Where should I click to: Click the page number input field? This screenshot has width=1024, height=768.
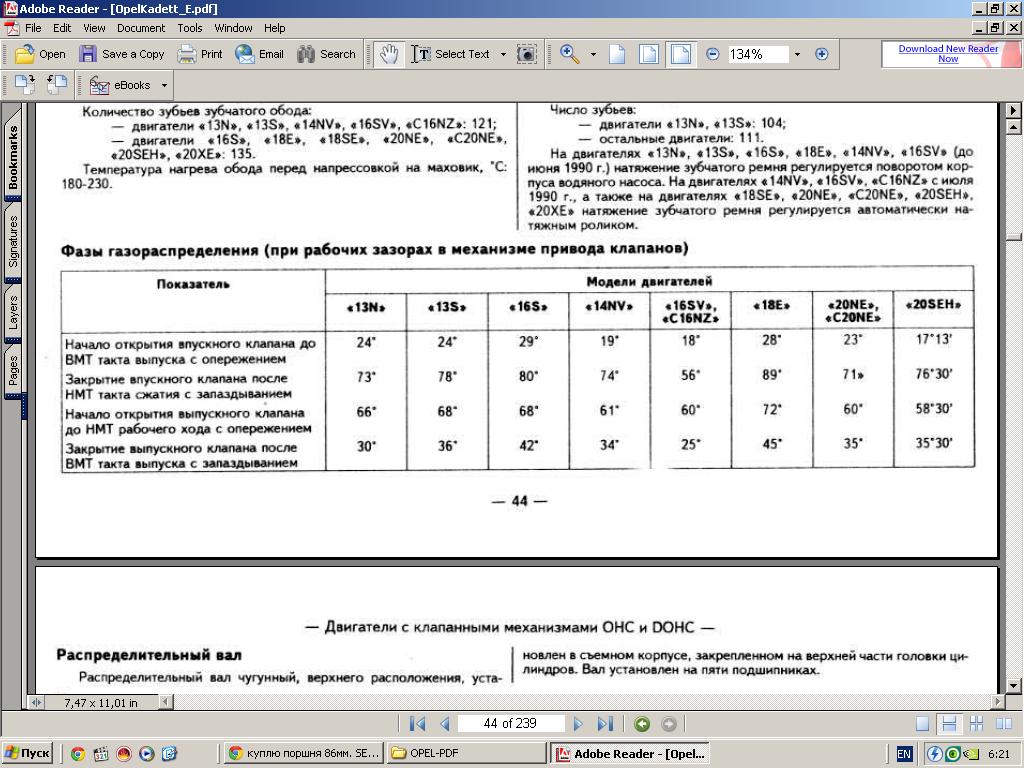pyautogui.click(x=510, y=724)
